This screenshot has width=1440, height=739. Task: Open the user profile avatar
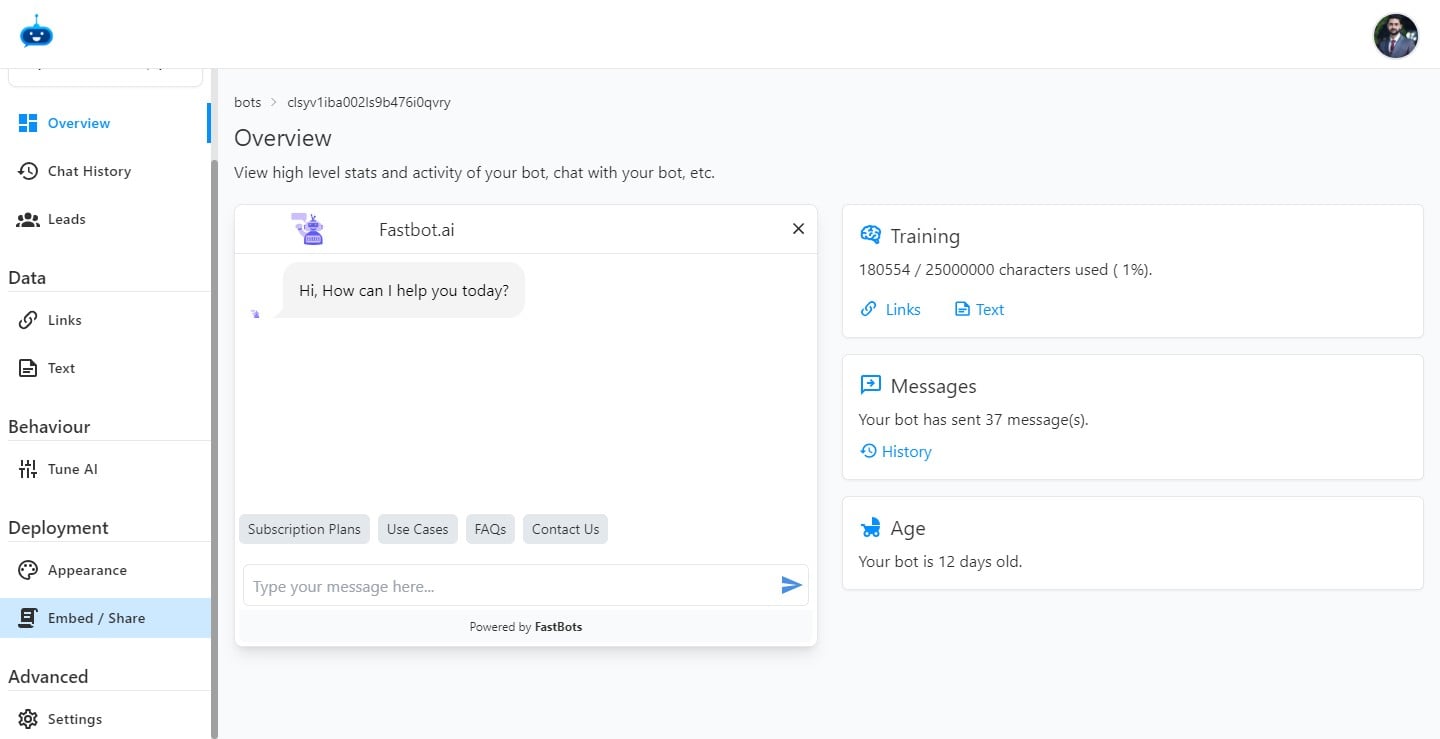(1395, 36)
